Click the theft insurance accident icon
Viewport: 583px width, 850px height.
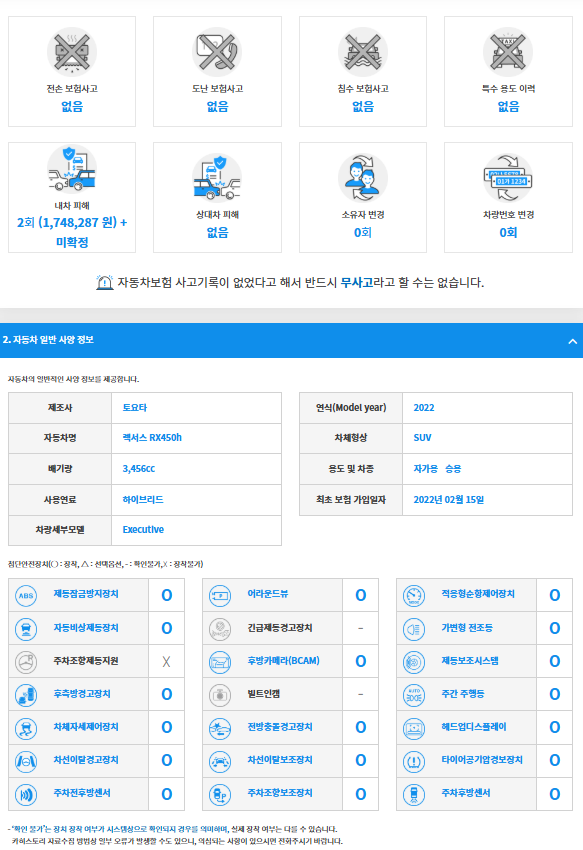click(x=217, y=52)
